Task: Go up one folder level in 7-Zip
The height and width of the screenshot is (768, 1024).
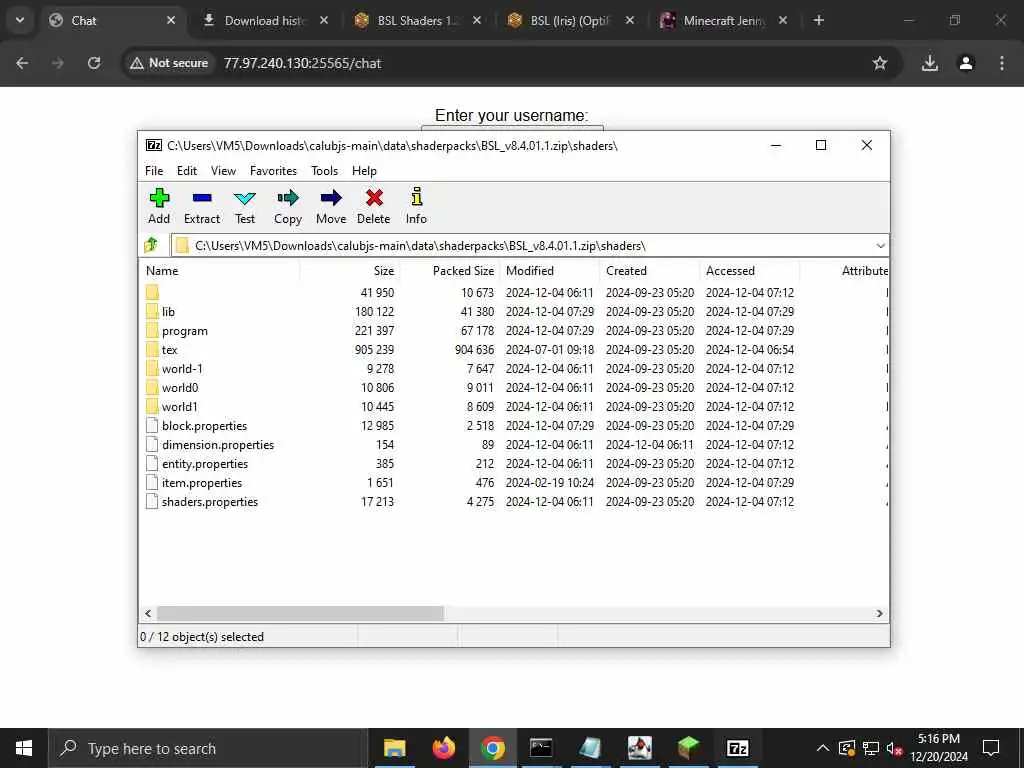Action: click(x=152, y=245)
